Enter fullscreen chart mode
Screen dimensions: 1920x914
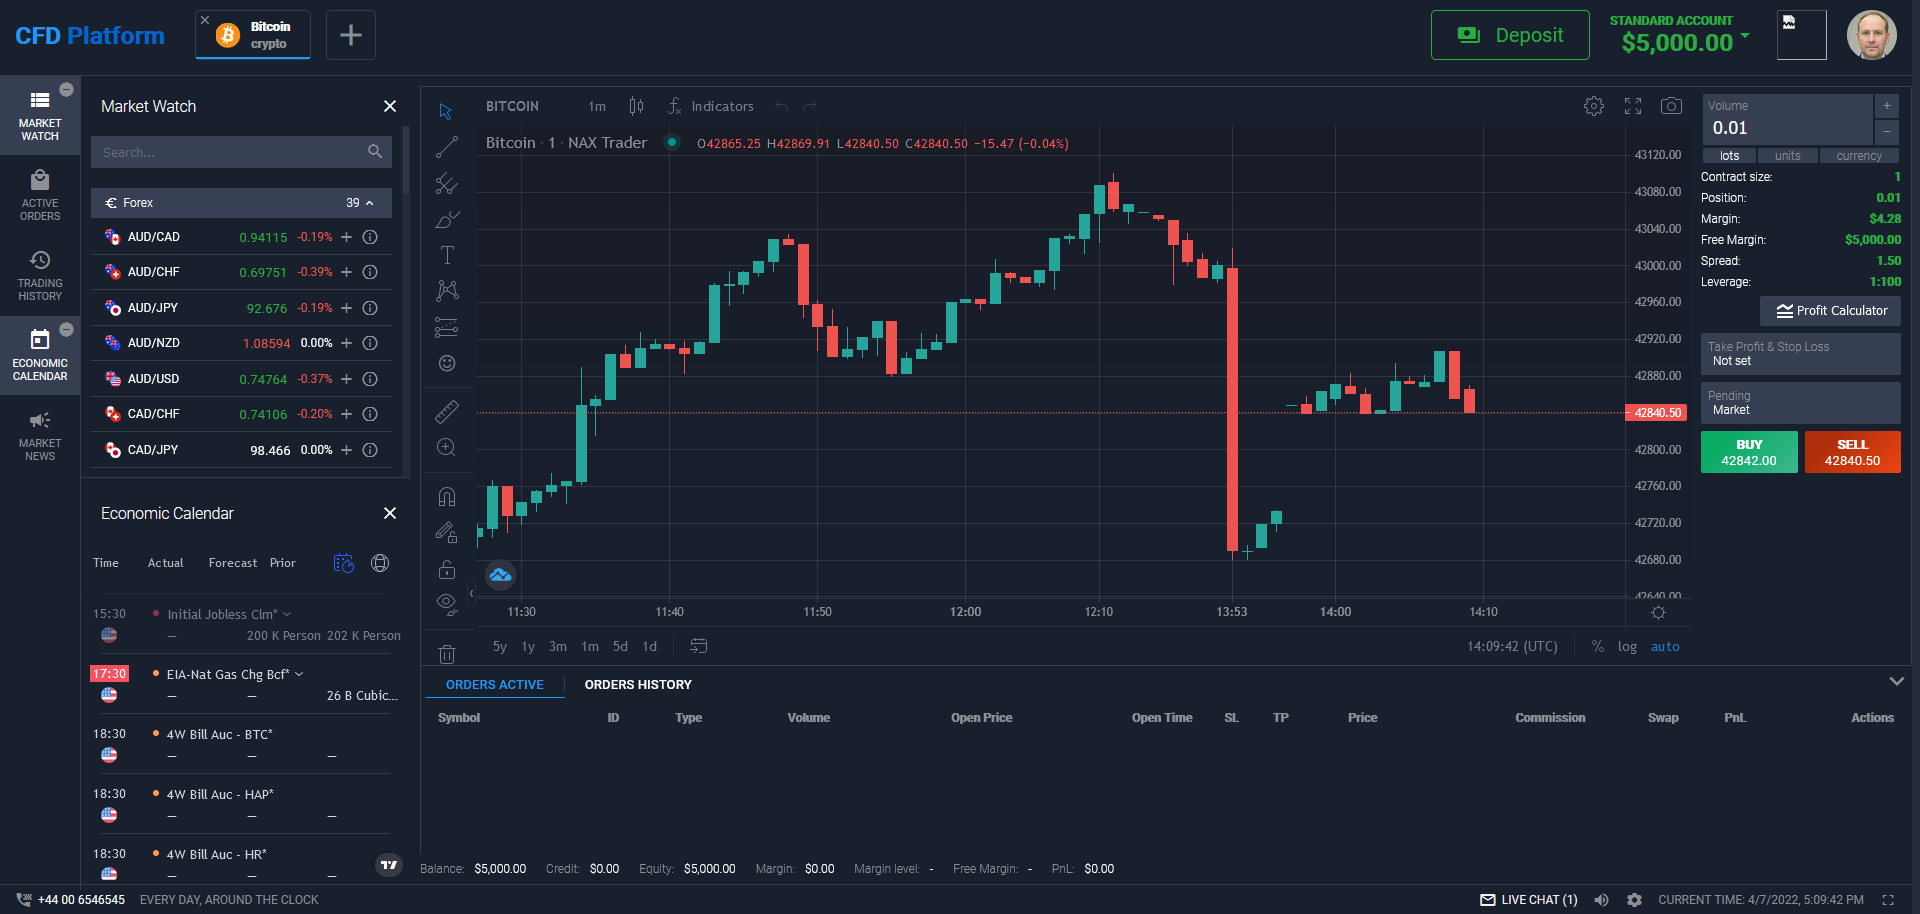click(1633, 106)
